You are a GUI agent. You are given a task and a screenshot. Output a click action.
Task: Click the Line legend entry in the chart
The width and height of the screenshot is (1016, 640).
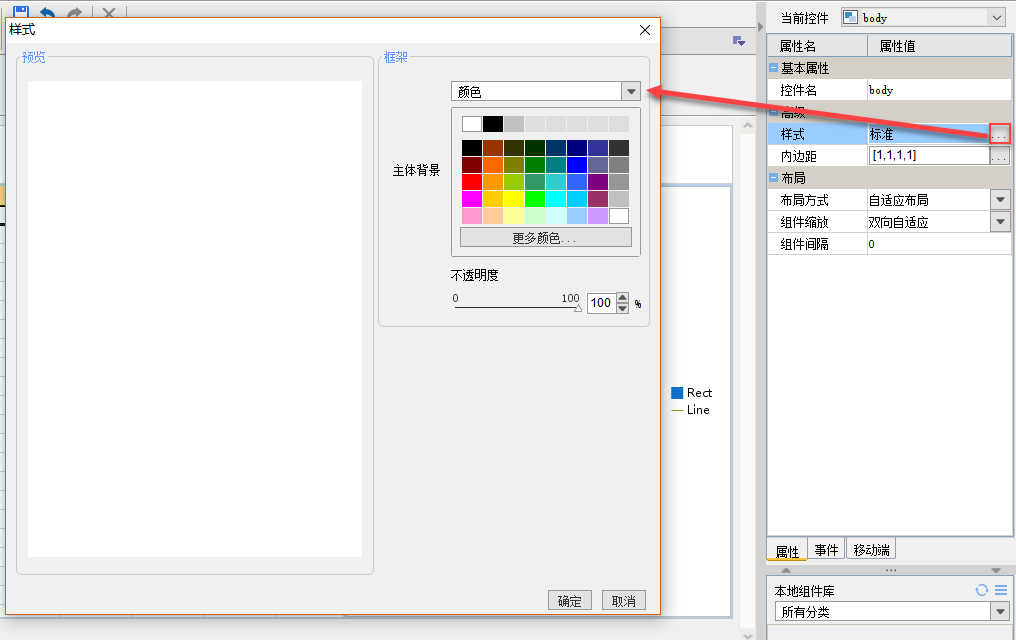[x=690, y=409]
